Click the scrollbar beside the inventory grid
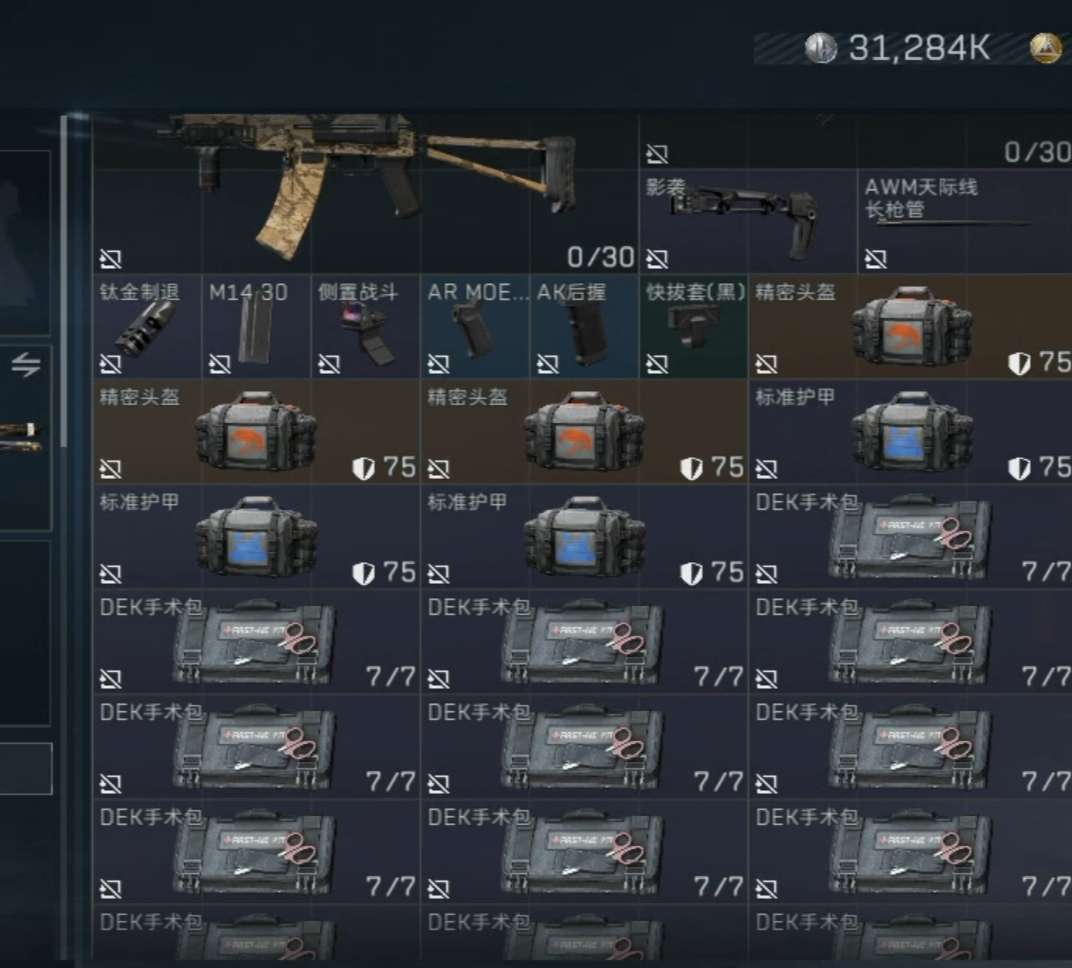 (x=64, y=282)
